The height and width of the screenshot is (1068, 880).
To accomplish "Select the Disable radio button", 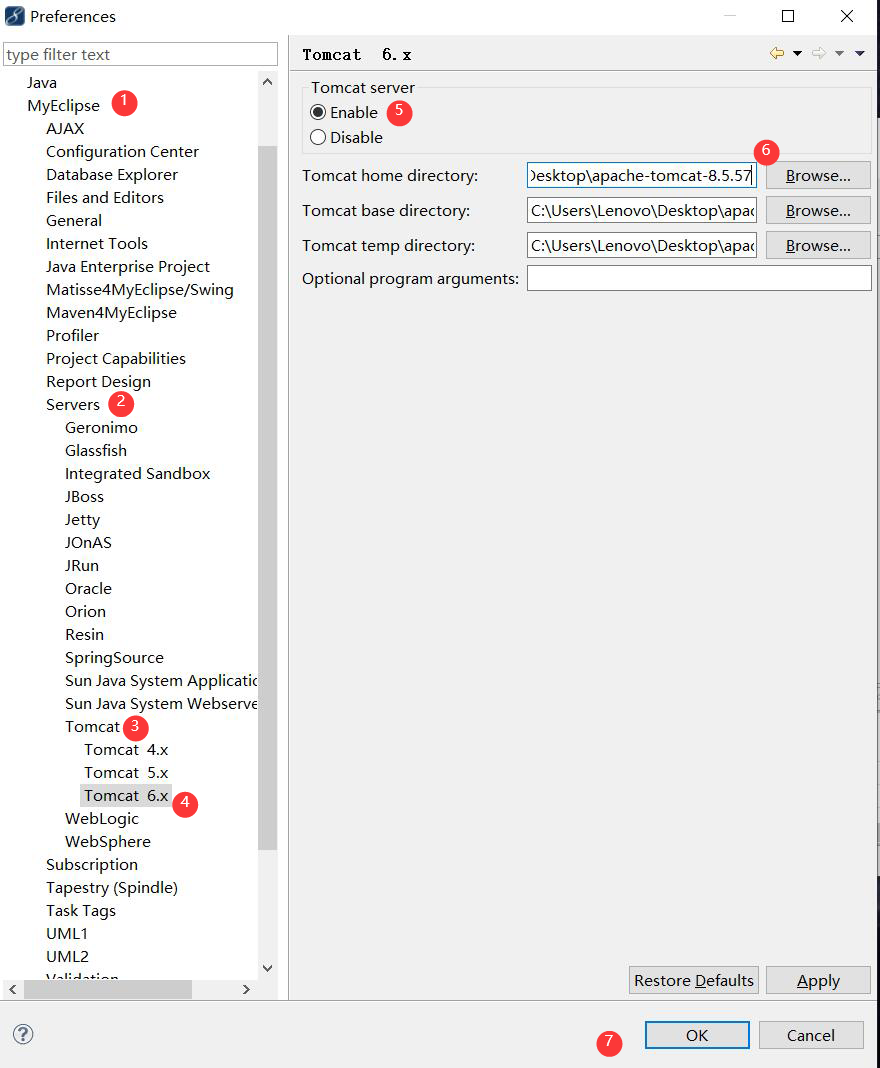I will [318, 138].
